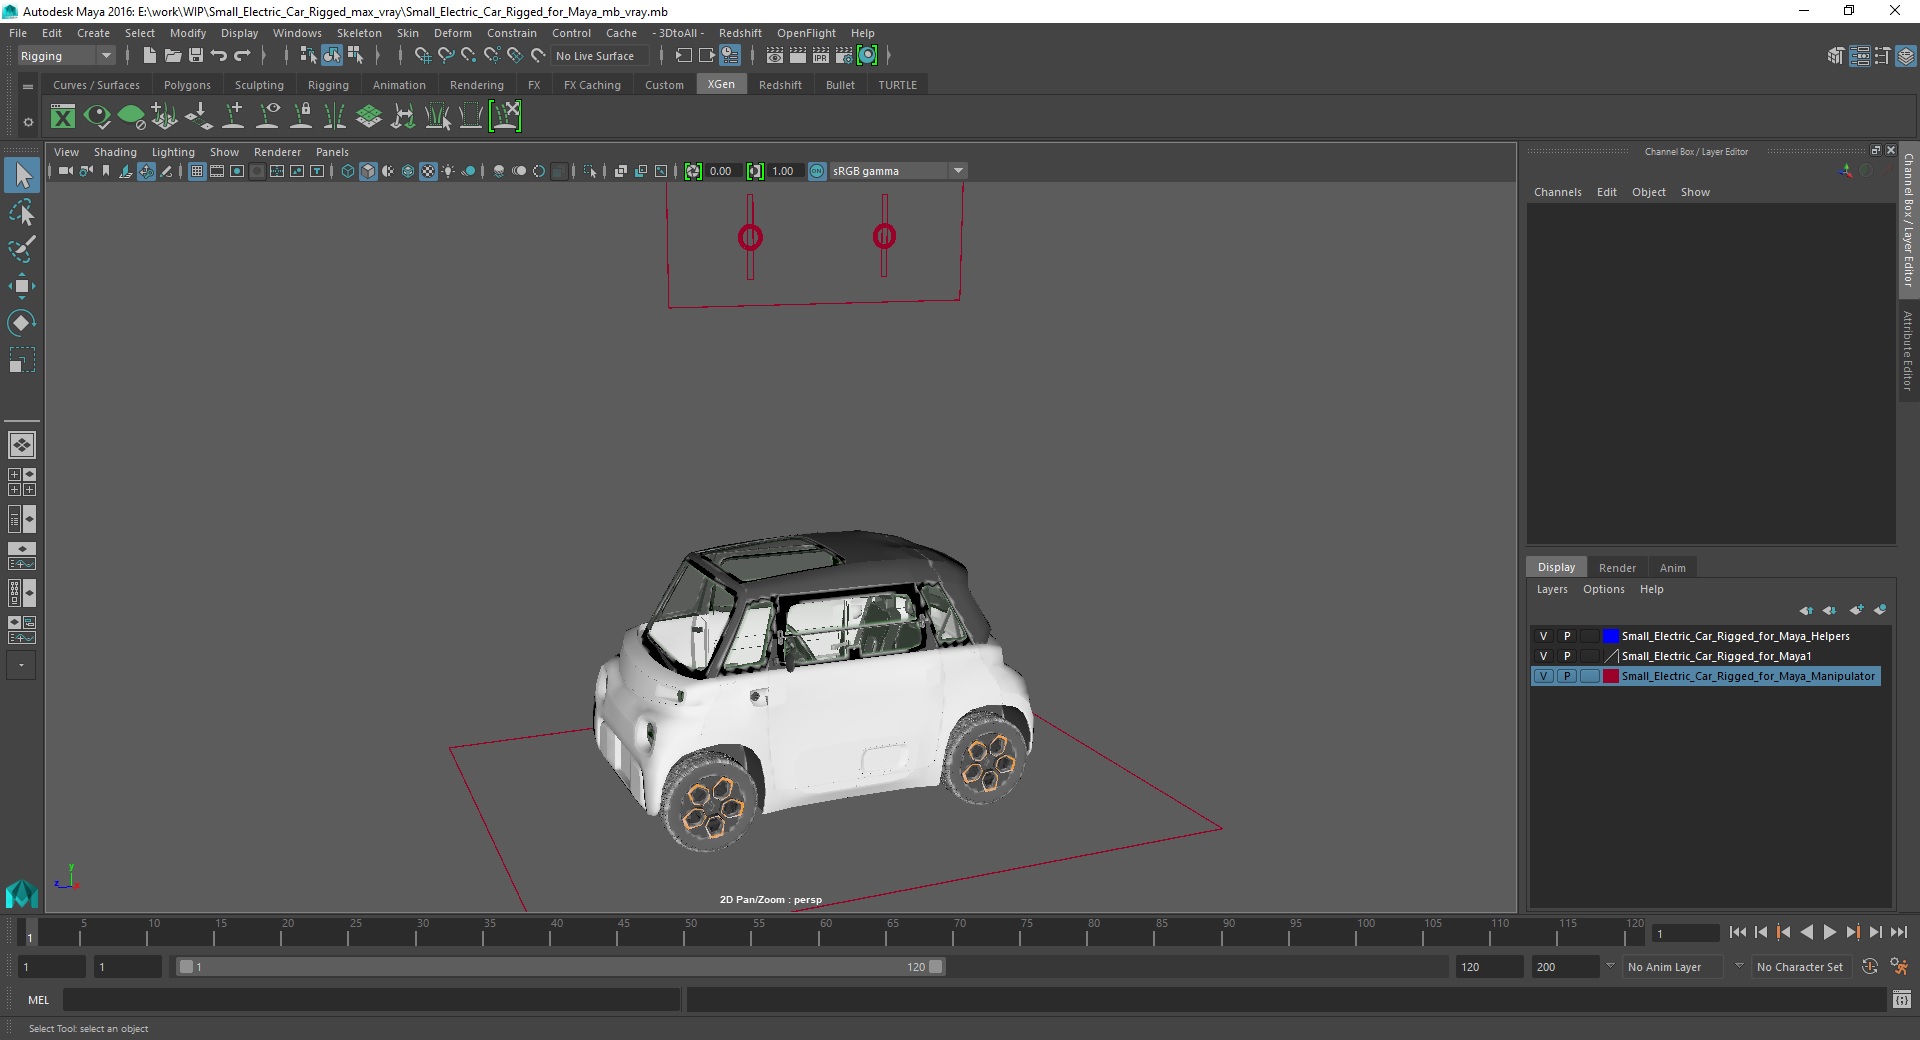Choose the Lasso Select tool
The image size is (1920, 1040).
pyautogui.click(x=21, y=212)
